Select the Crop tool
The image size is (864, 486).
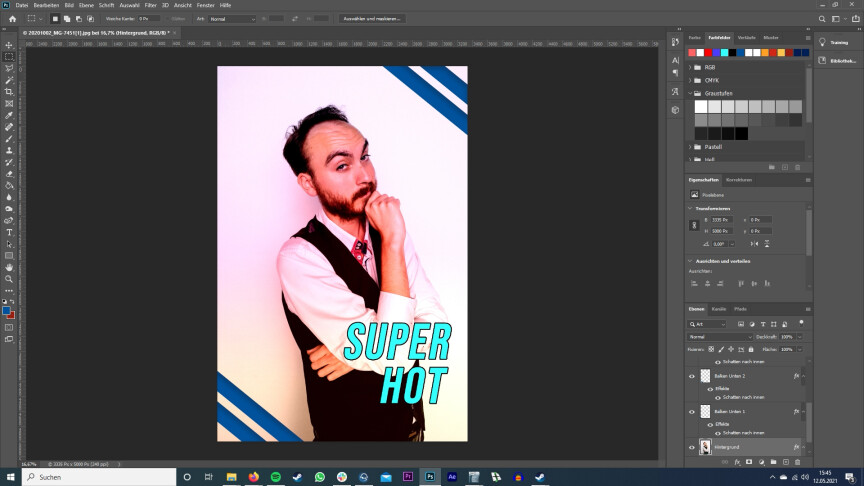(9, 92)
